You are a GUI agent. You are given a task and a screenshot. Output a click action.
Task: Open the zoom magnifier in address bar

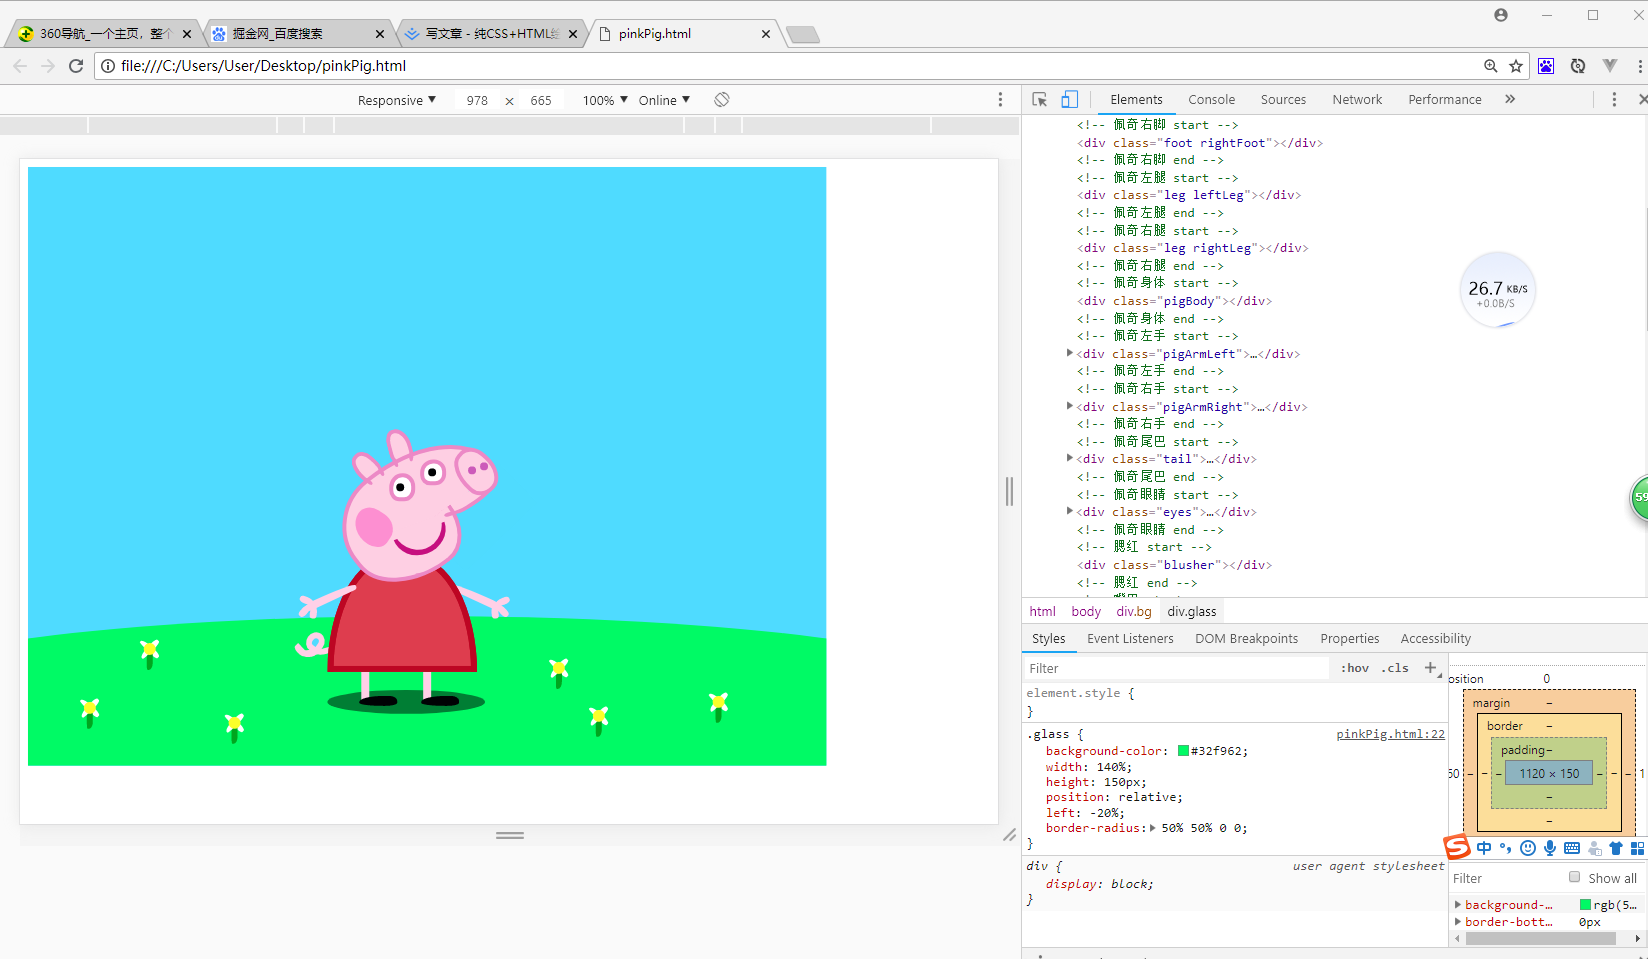(x=1491, y=66)
